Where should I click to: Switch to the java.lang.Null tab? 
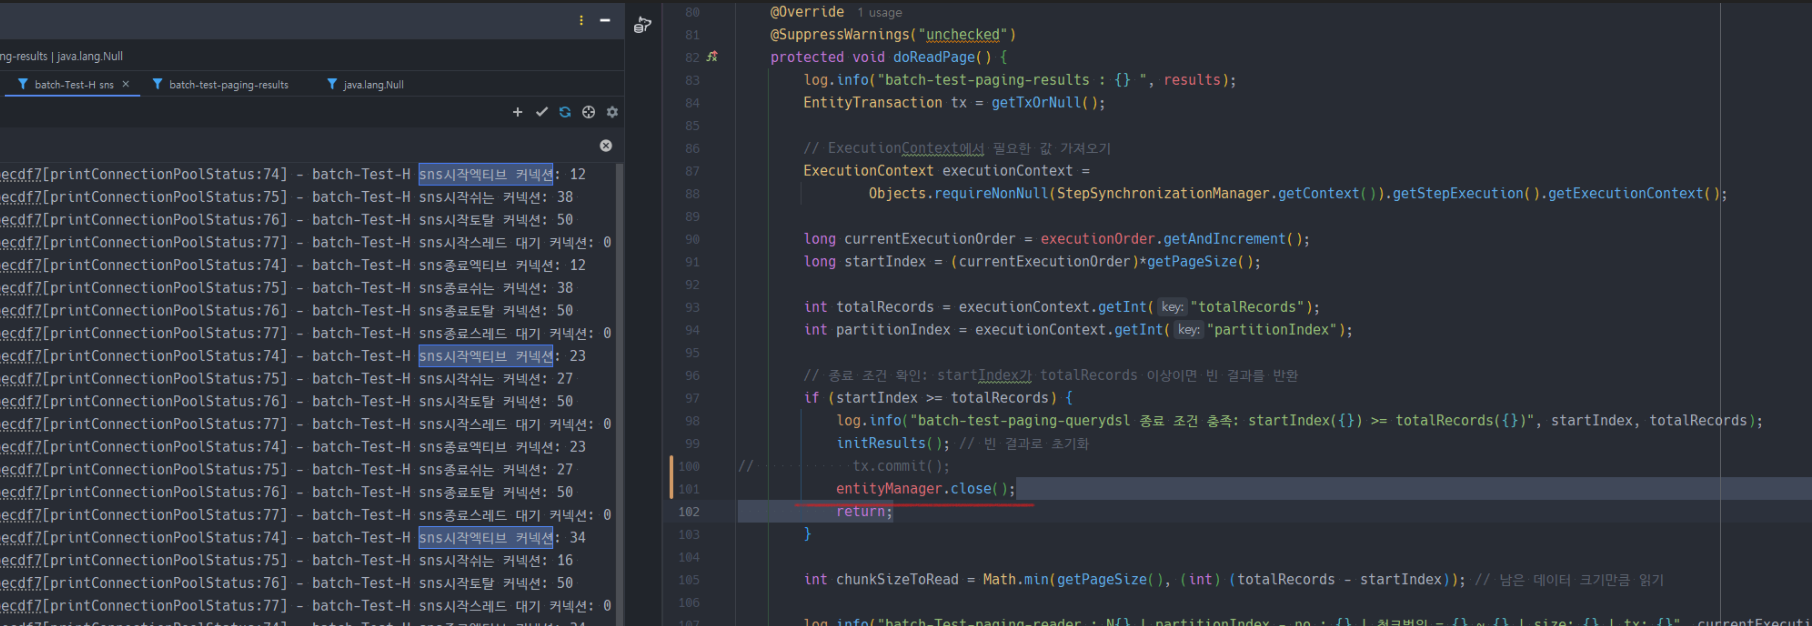(374, 85)
